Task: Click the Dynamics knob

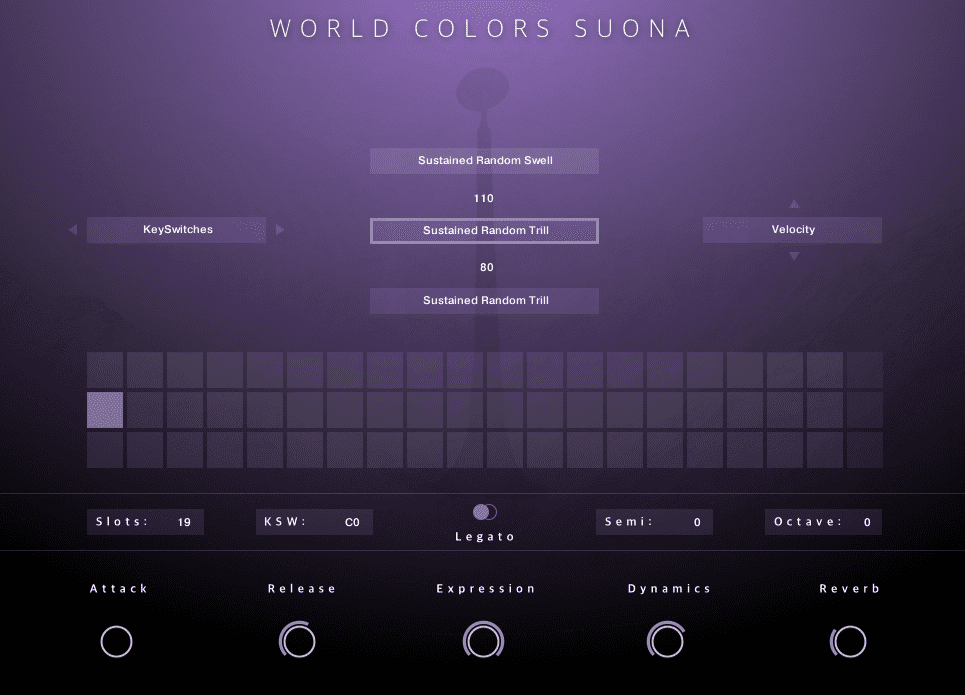Action: pos(666,641)
